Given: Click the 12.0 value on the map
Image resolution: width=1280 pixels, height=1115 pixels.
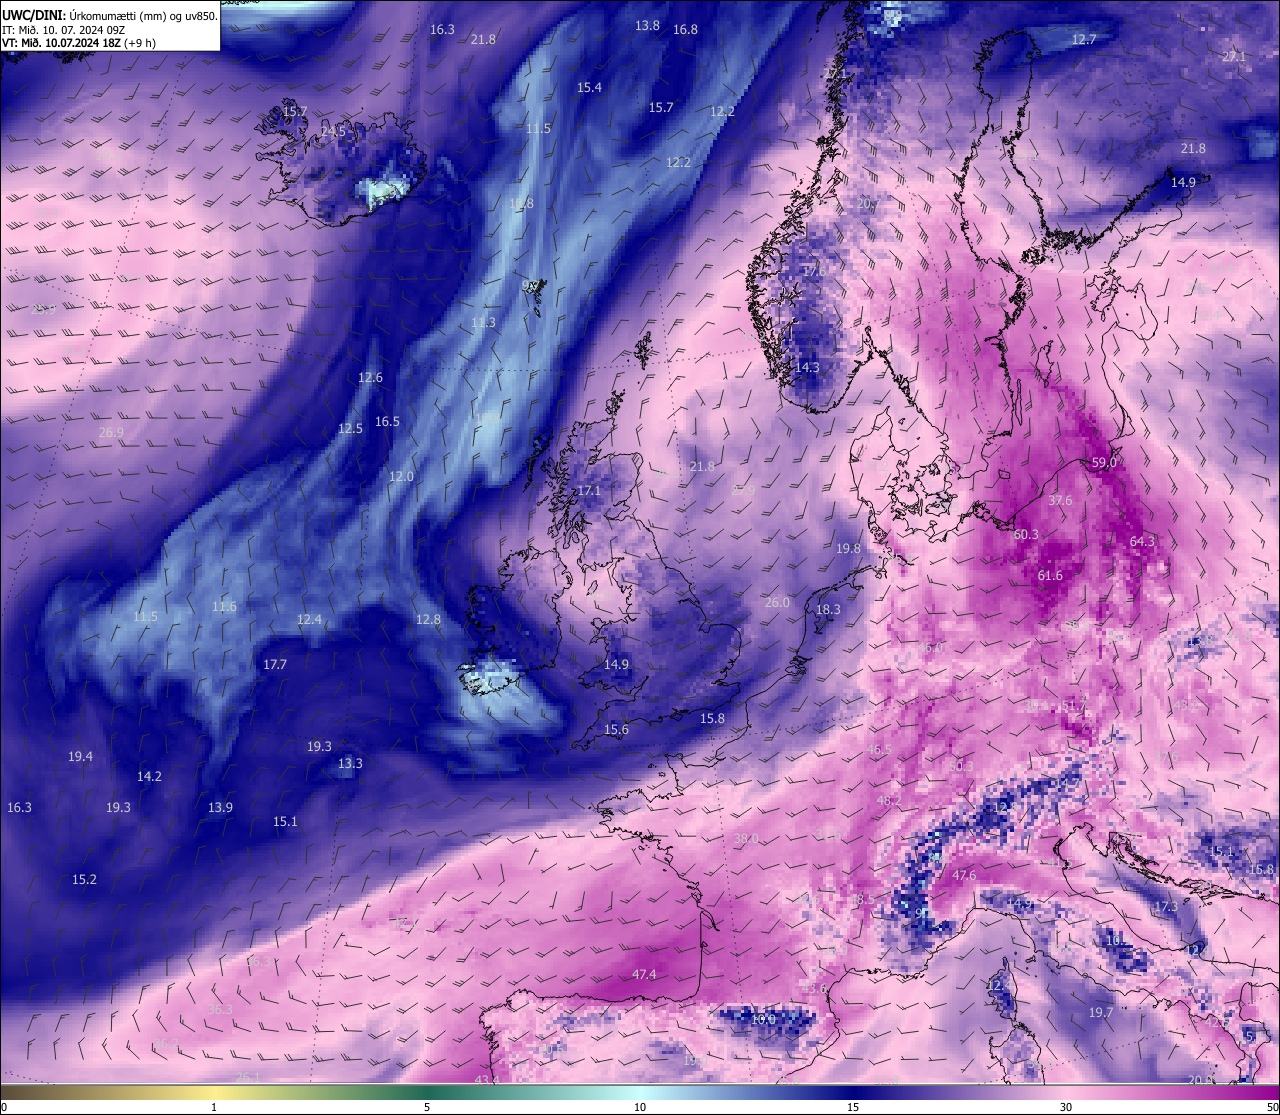Looking at the screenshot, I should pos(401,476).
